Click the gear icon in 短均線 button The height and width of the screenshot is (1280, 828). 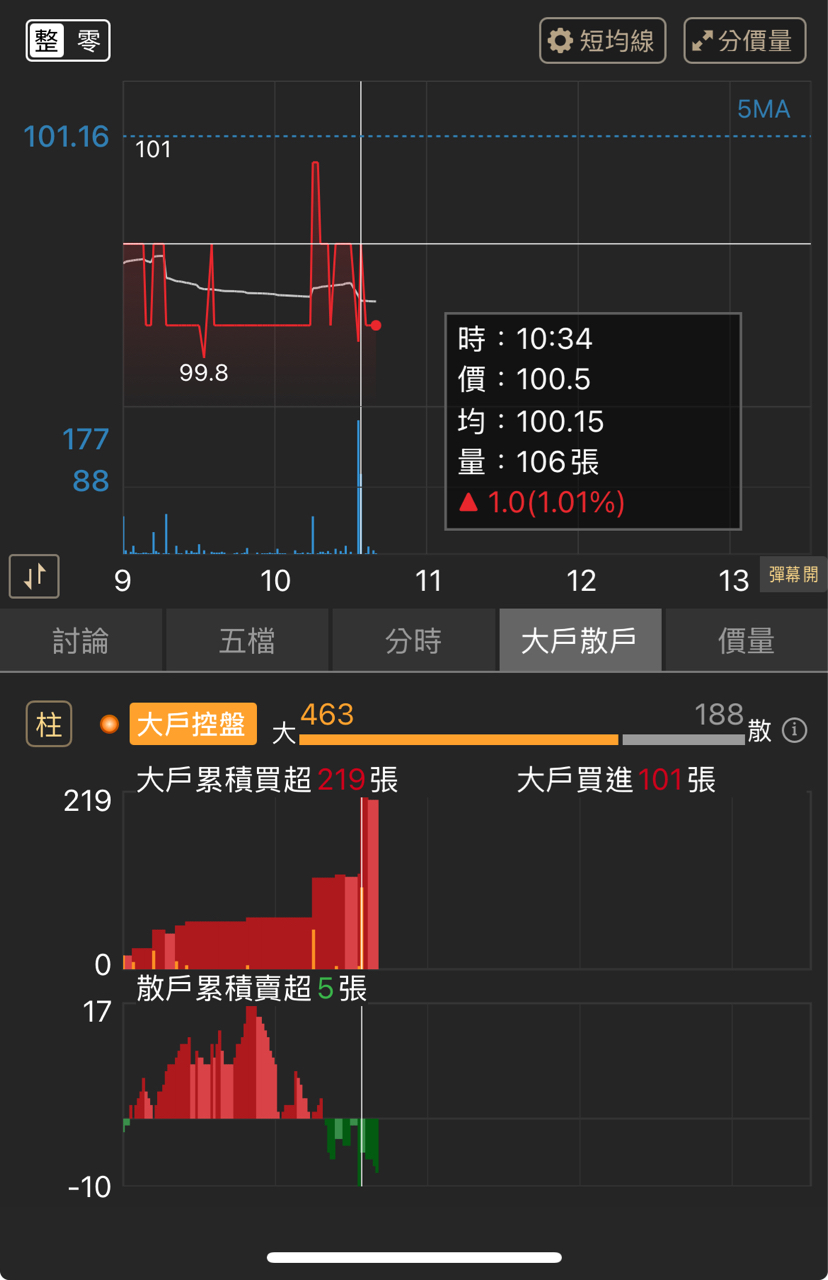click(x=561, y=41)
